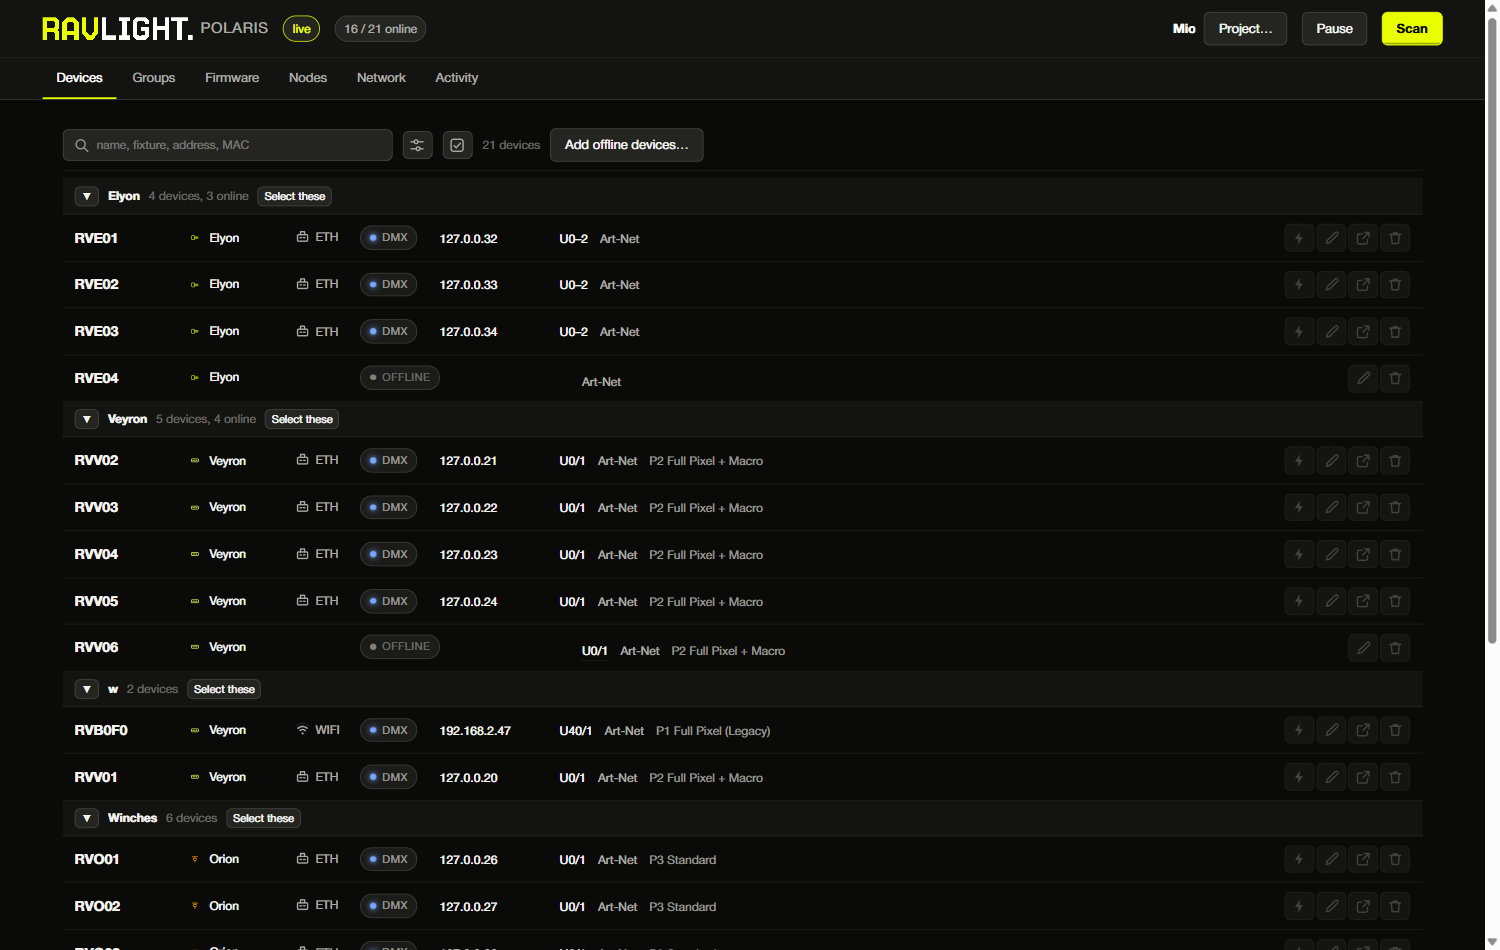Image resolution: width=1500 pixels, height=950 pixels.
Task: Delete device RVE03 with trash icon
Action: (1395, 332)
